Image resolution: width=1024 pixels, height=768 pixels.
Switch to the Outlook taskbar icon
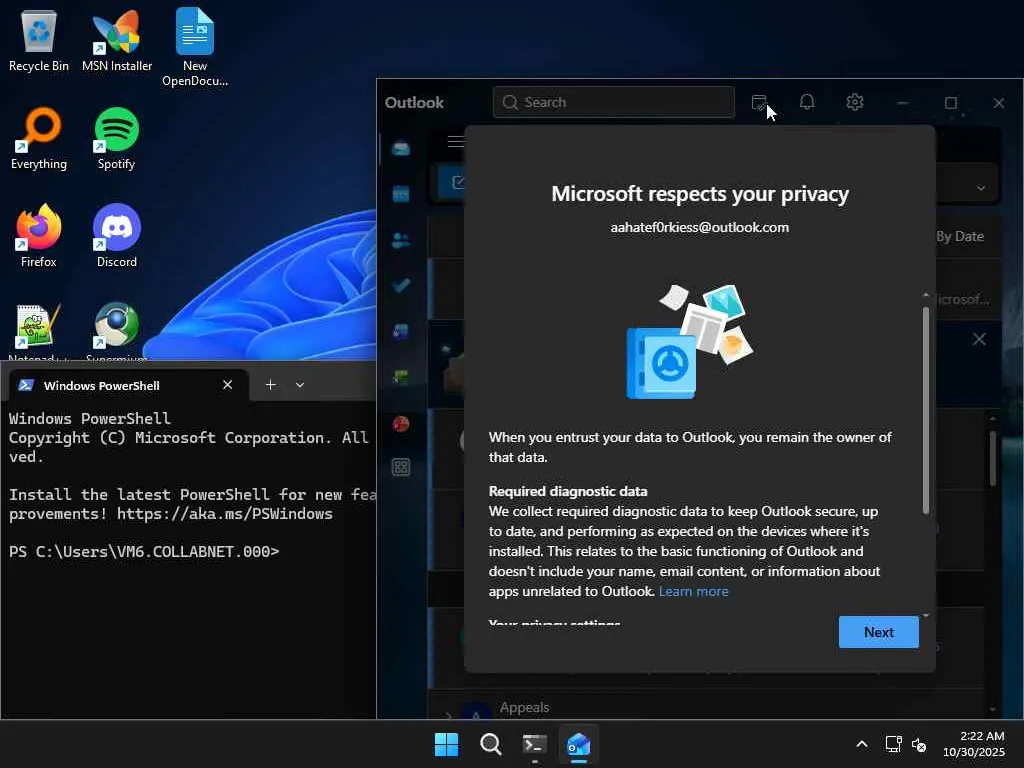(x=579, y=744)
